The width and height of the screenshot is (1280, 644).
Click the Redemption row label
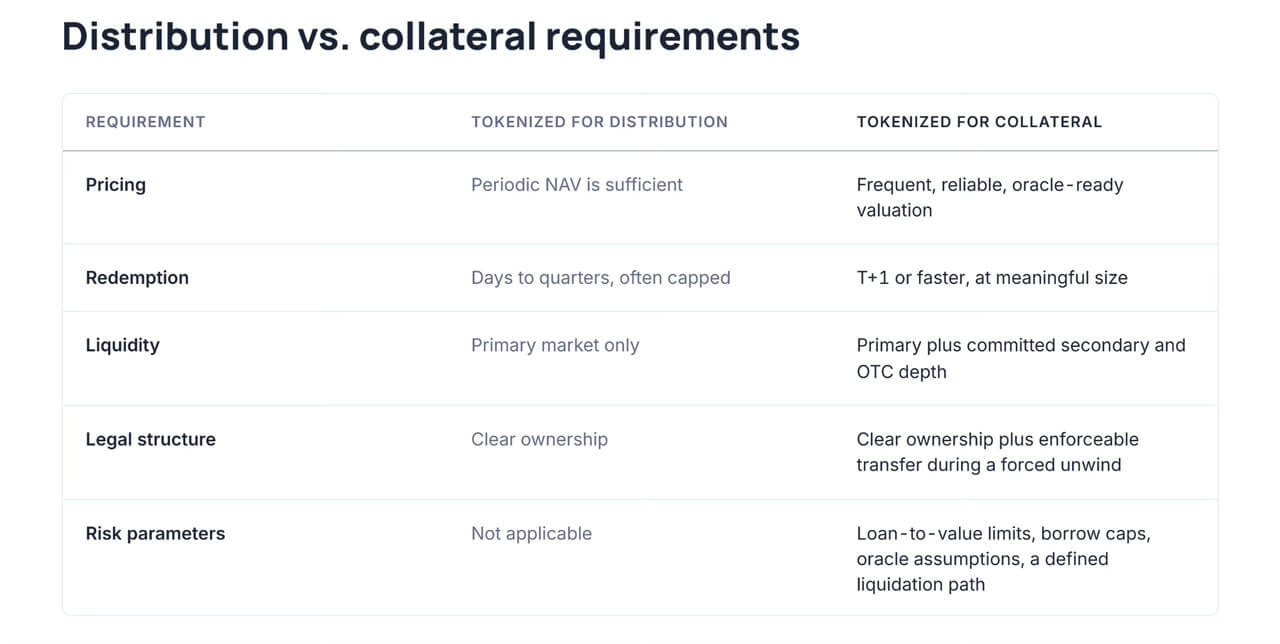137,278
